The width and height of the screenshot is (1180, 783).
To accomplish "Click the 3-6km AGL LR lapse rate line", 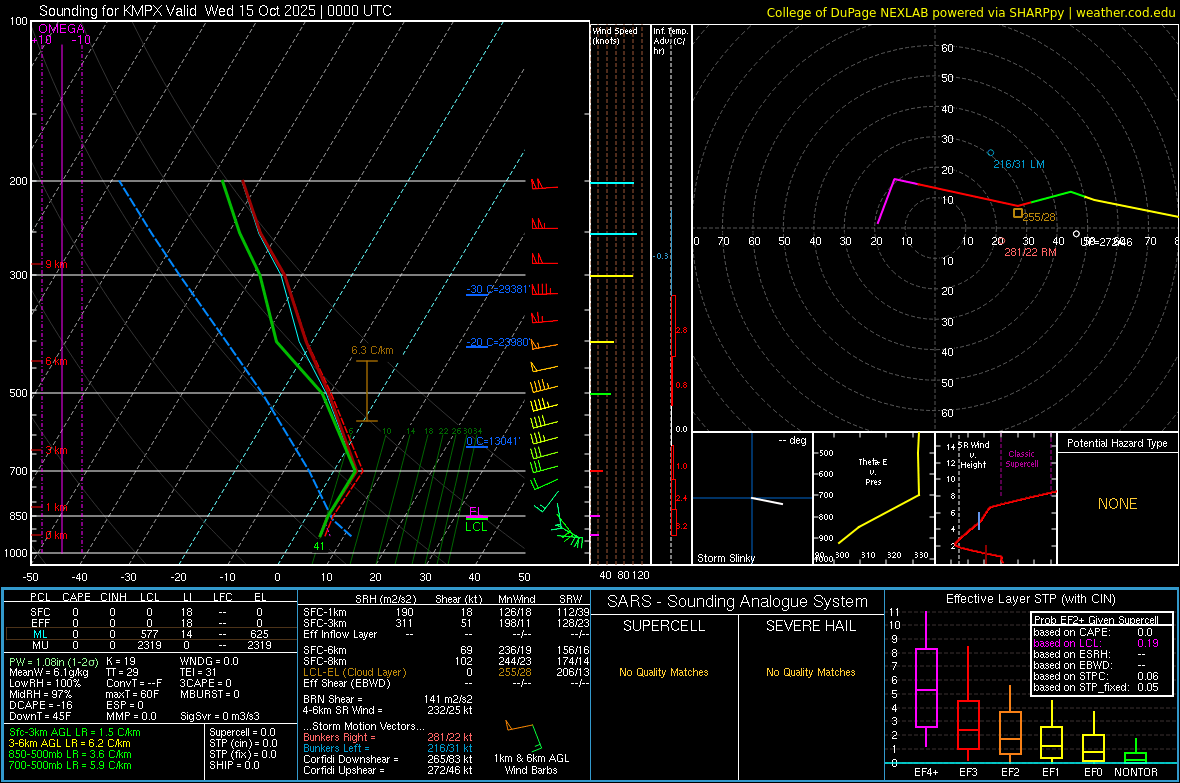I will [69, 743].
